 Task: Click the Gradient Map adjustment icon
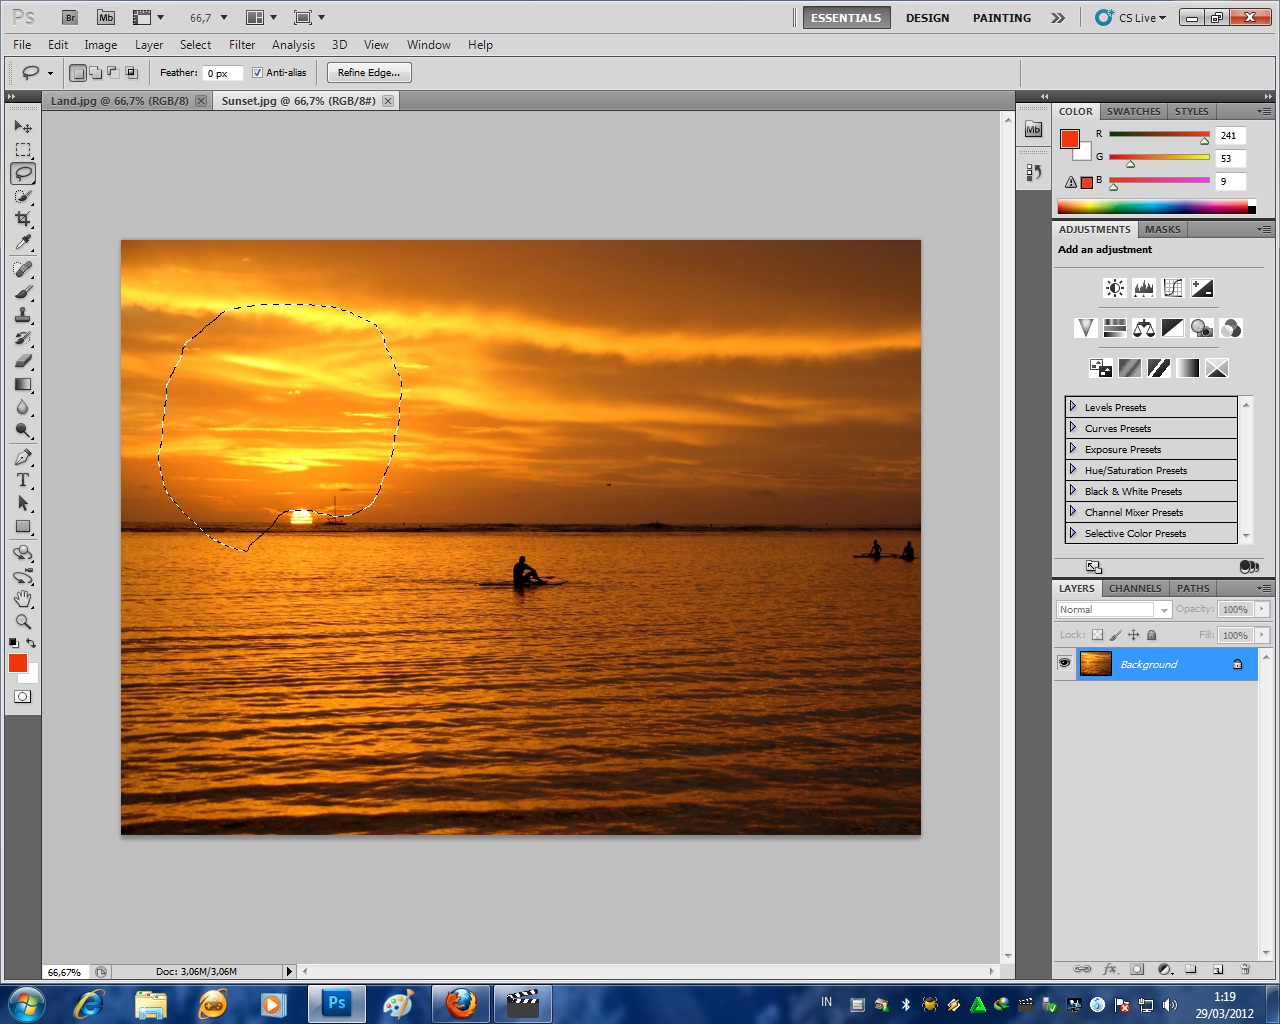coord(1187,368)
